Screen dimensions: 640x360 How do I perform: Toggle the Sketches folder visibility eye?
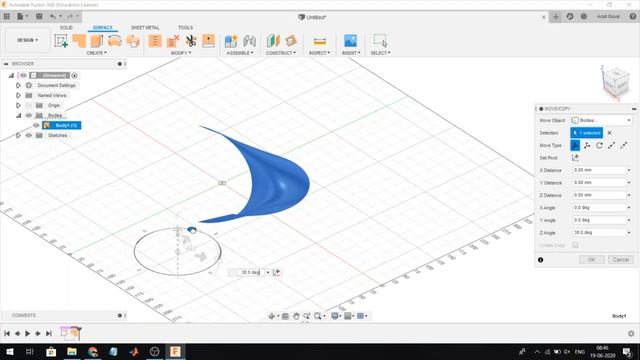(x=29, y=135)
